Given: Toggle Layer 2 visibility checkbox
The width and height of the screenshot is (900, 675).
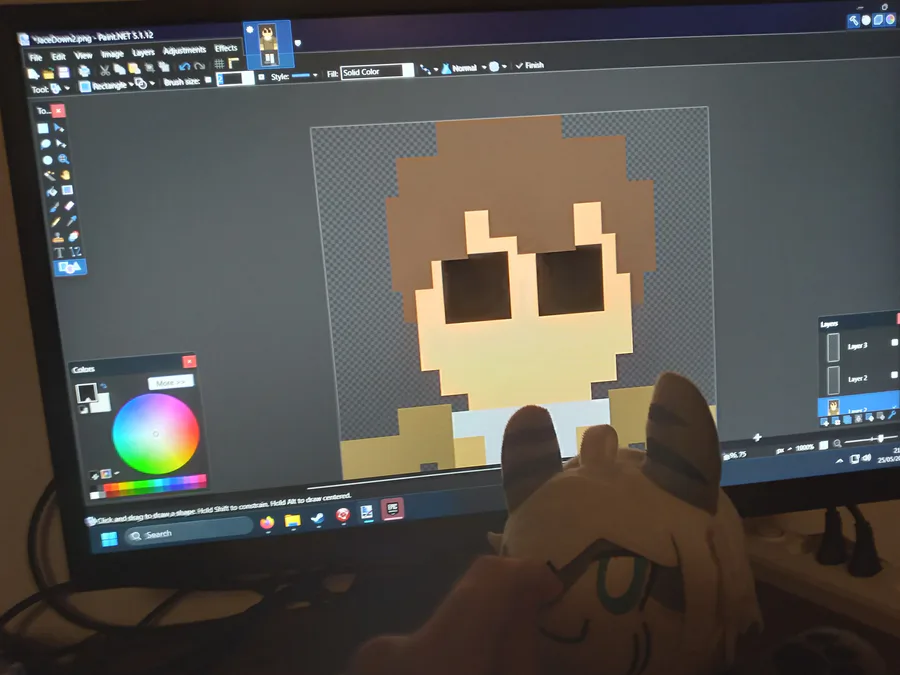Looking at the screenshot, I should tap(894, 375).
